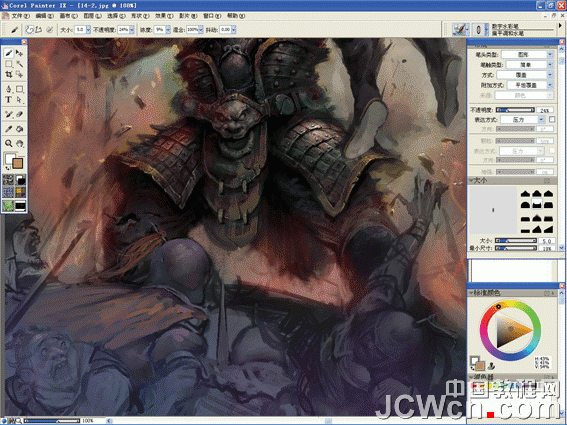Select the currently highlighted brush tip profile
Screen dimensions: 567x425
pyautogui.click(x=537, y=204)
